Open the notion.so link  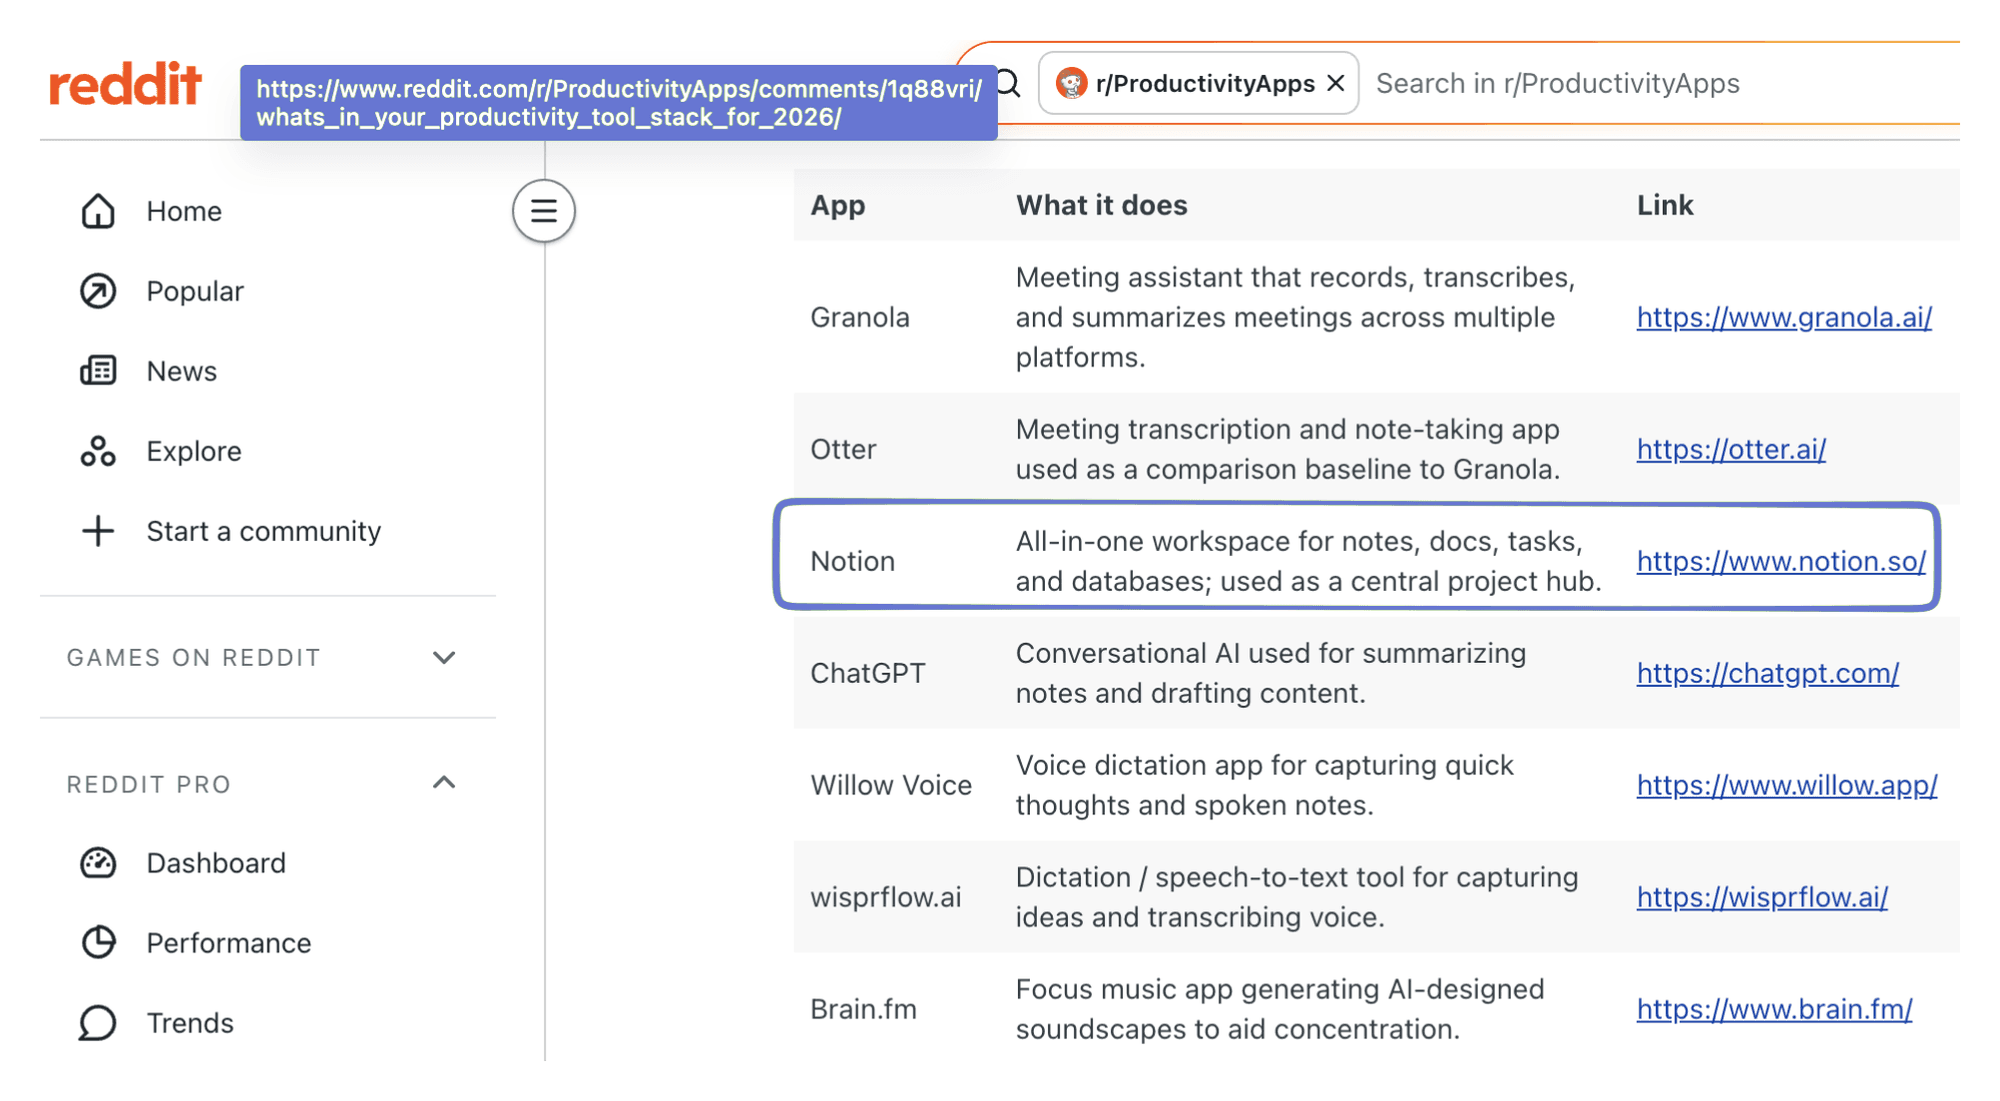coord(1781,561)
